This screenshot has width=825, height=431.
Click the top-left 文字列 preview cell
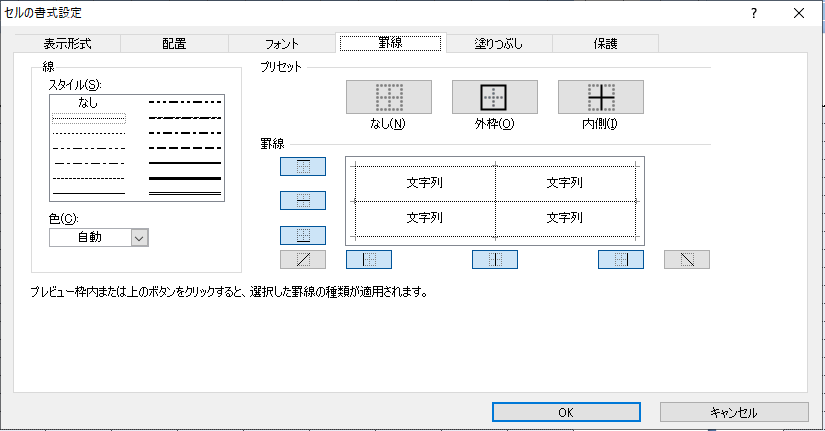pyautogui.click(x=425, y=184)
